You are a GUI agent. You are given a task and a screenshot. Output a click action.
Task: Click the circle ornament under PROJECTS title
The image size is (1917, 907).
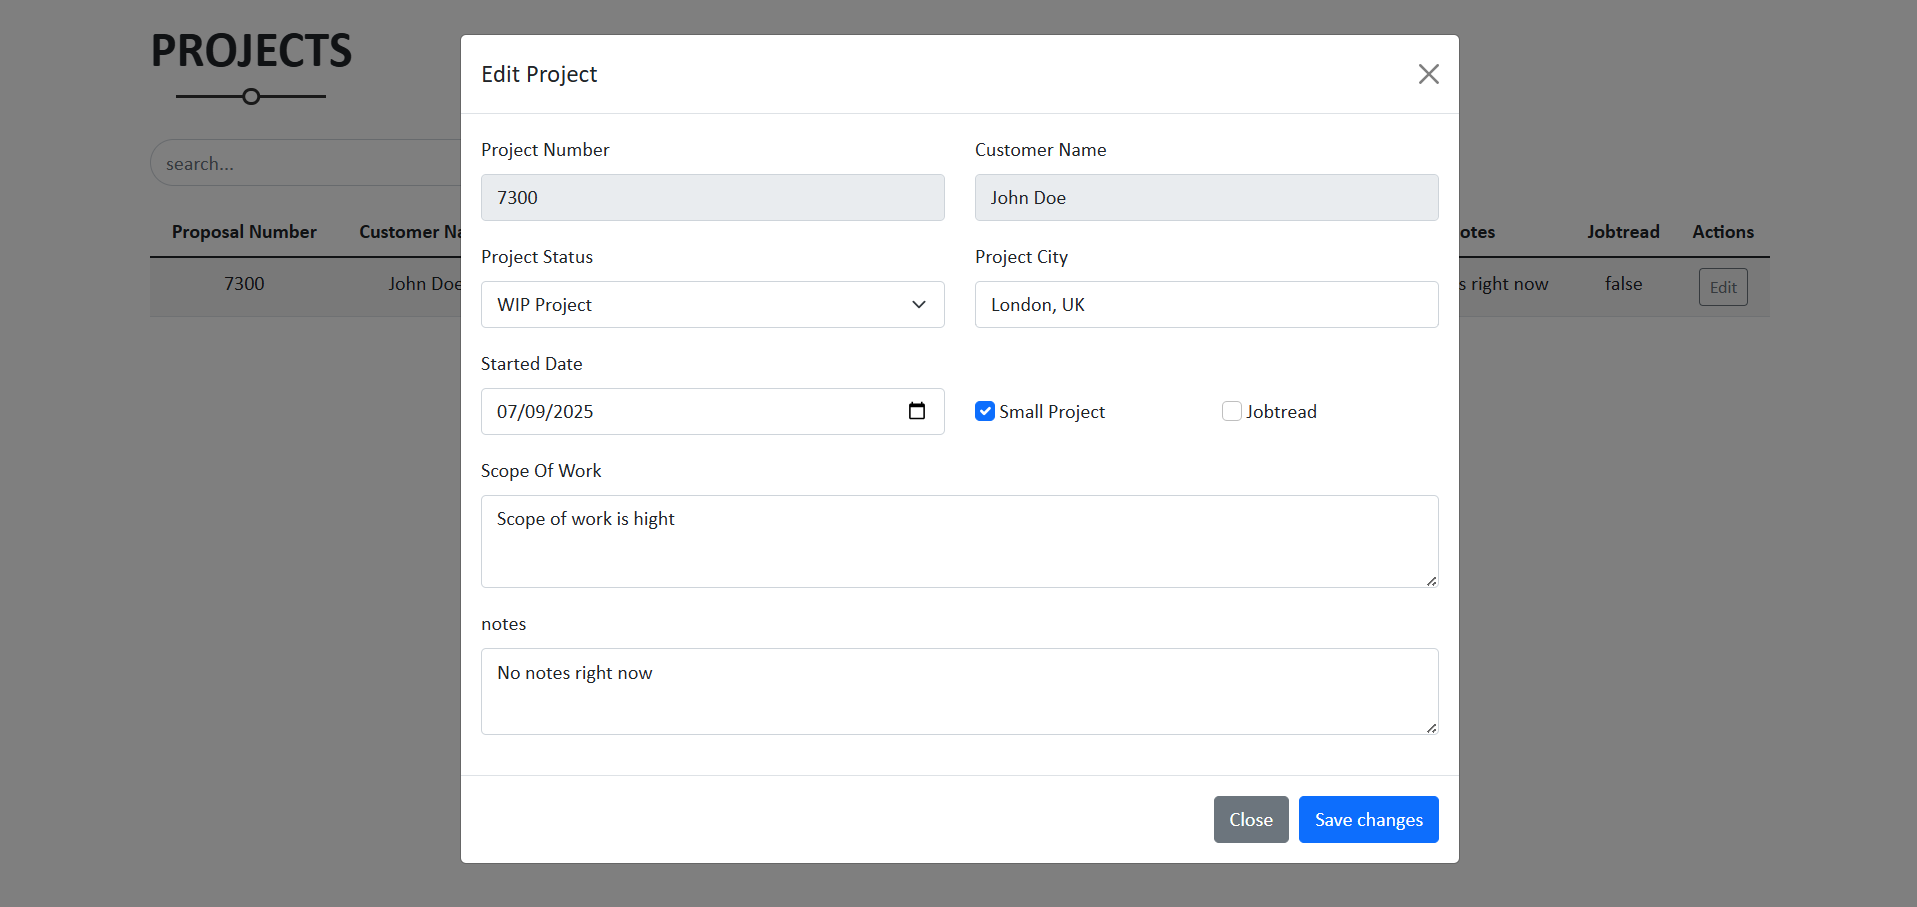[x=251, y=97]
